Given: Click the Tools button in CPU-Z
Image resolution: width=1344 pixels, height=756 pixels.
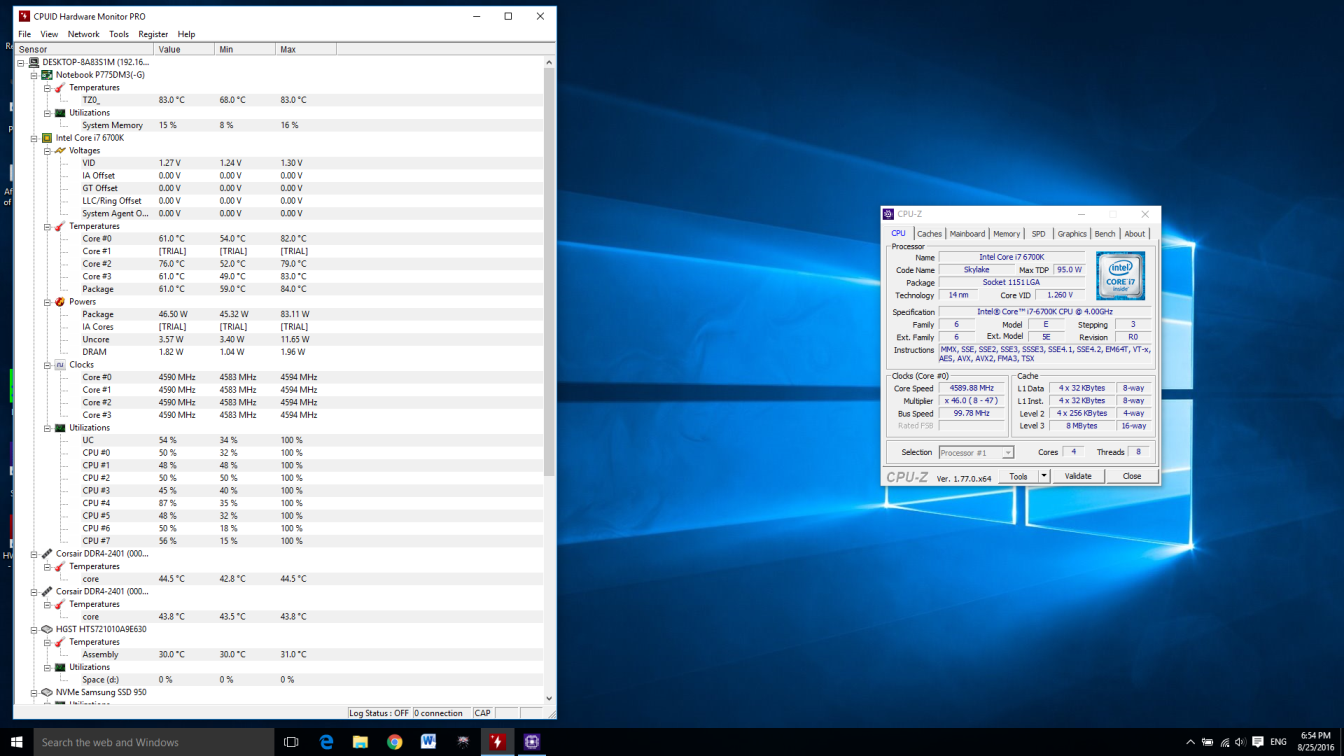Looking at the screenshot, I should pos(1018,477).
